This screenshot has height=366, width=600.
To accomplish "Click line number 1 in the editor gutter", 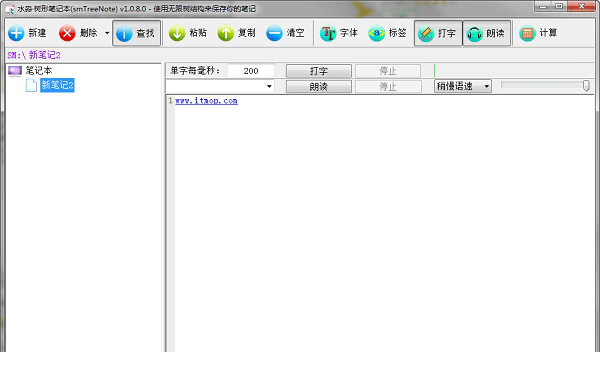I will (x=170, y=101).
